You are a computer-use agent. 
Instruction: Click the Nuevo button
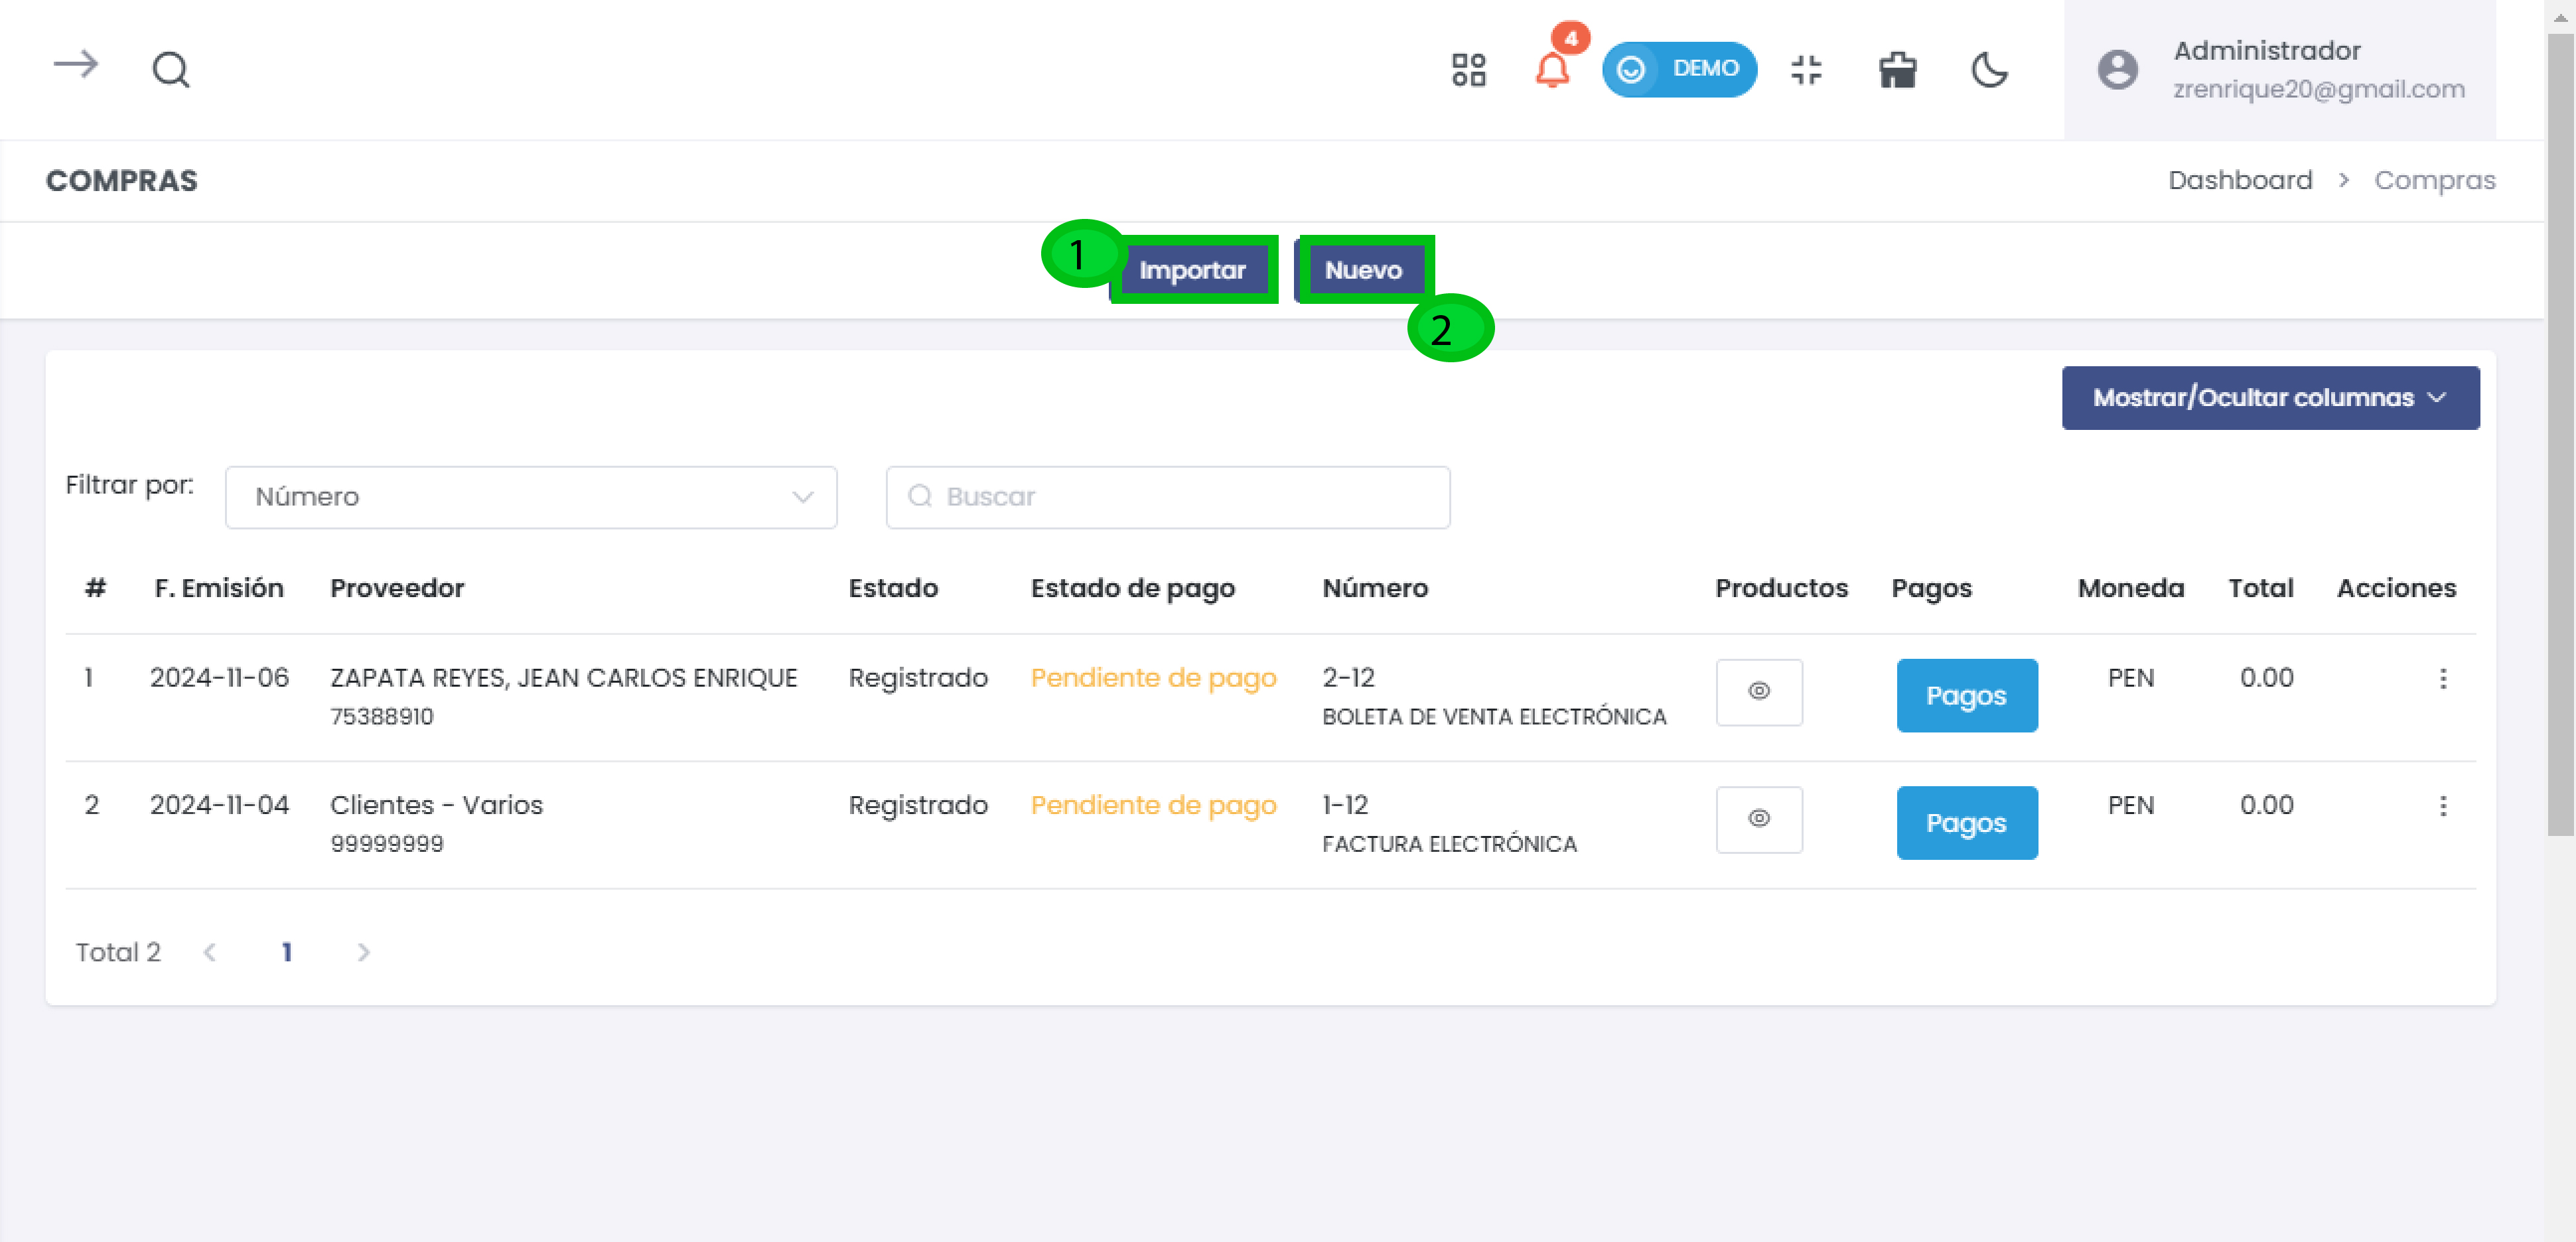[x=1363, y=270]
